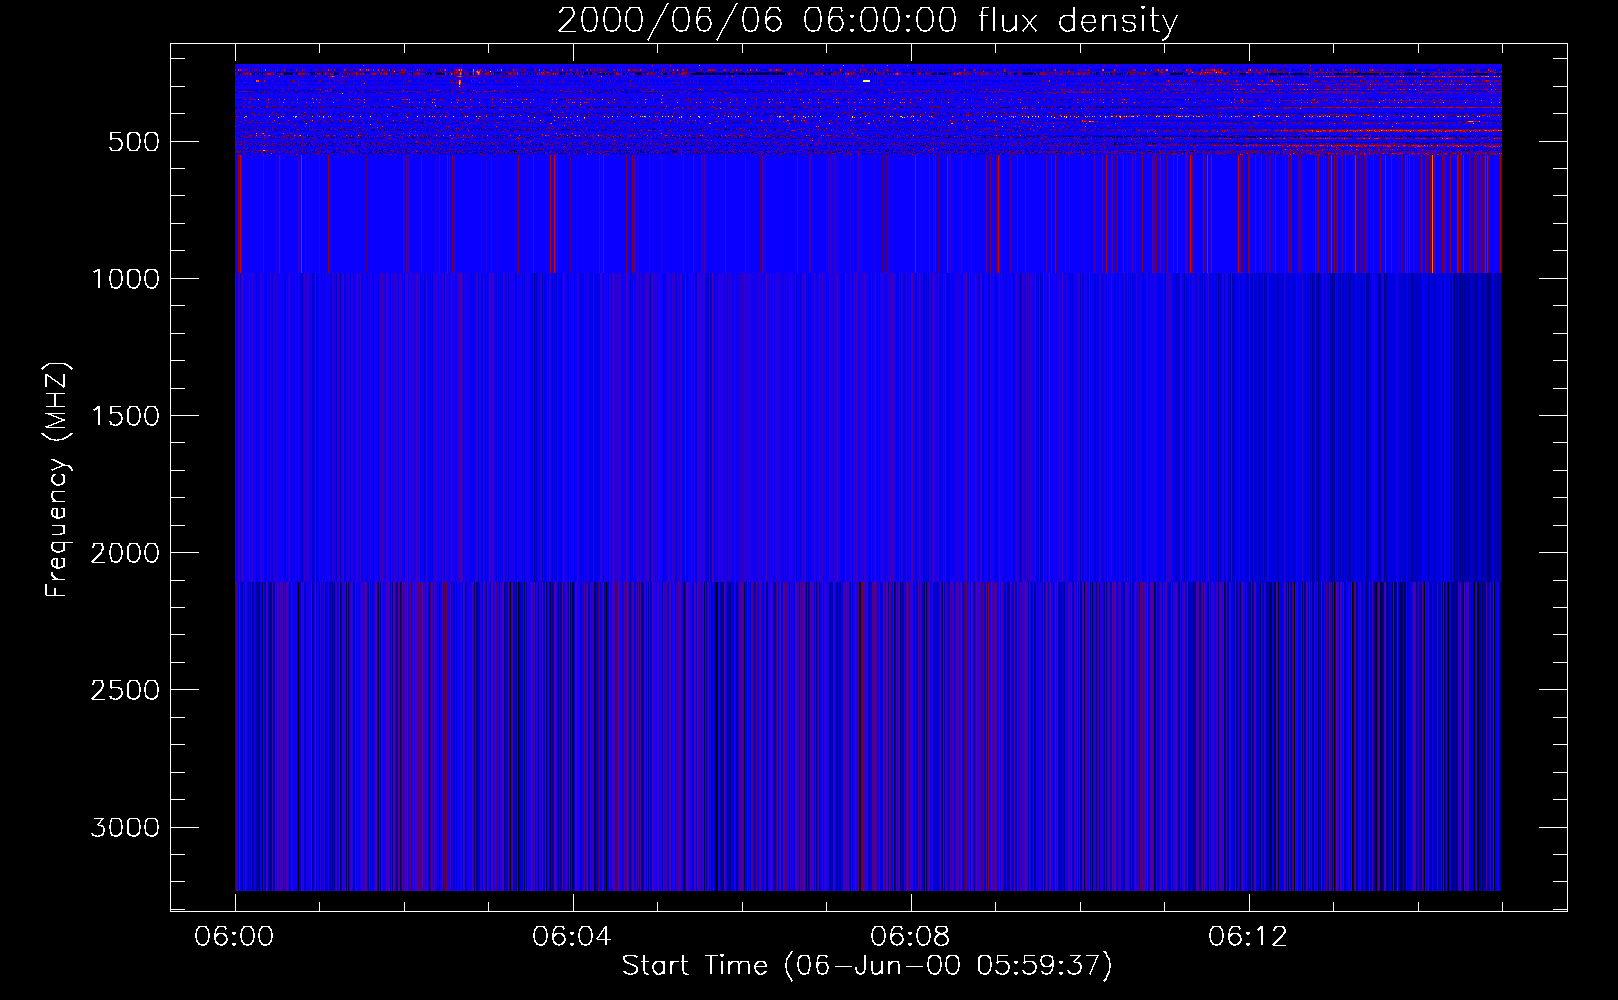Click the 2000 frequency axis label
Image resolution: width=1618 pixels, height=1000 pixels.
(125, 553)
